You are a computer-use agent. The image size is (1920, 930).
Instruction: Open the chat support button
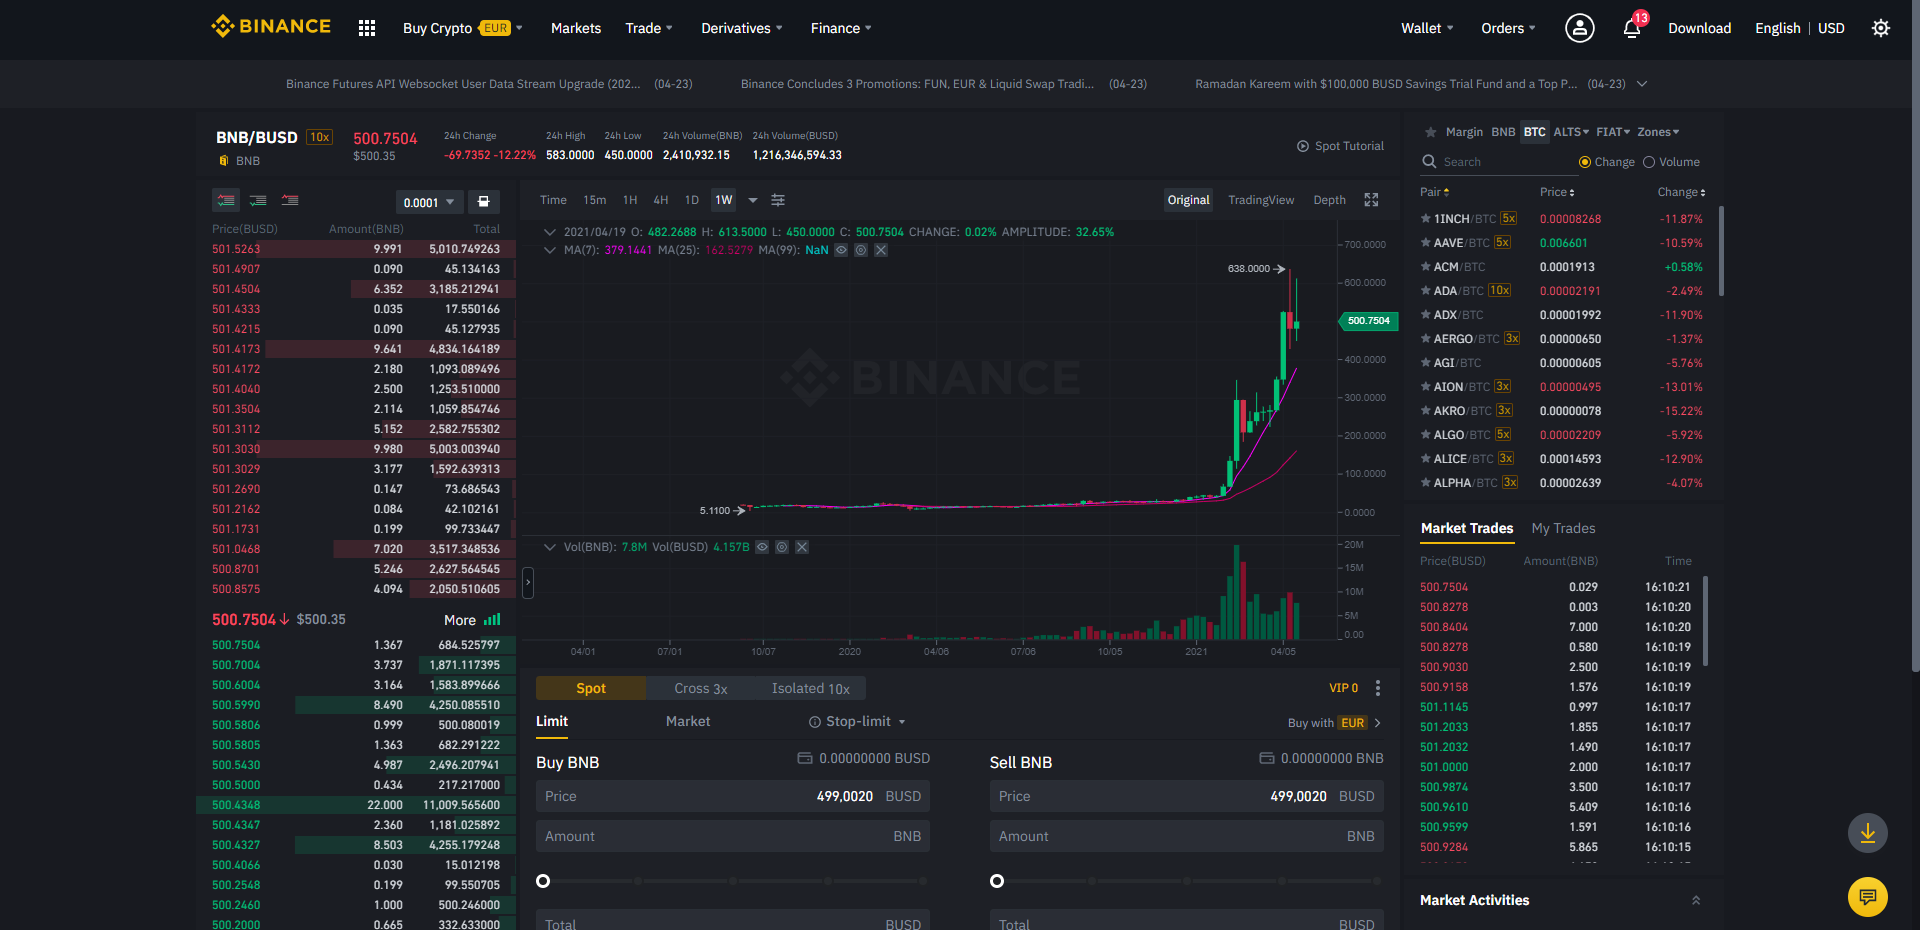click(x=1867, y=897)
